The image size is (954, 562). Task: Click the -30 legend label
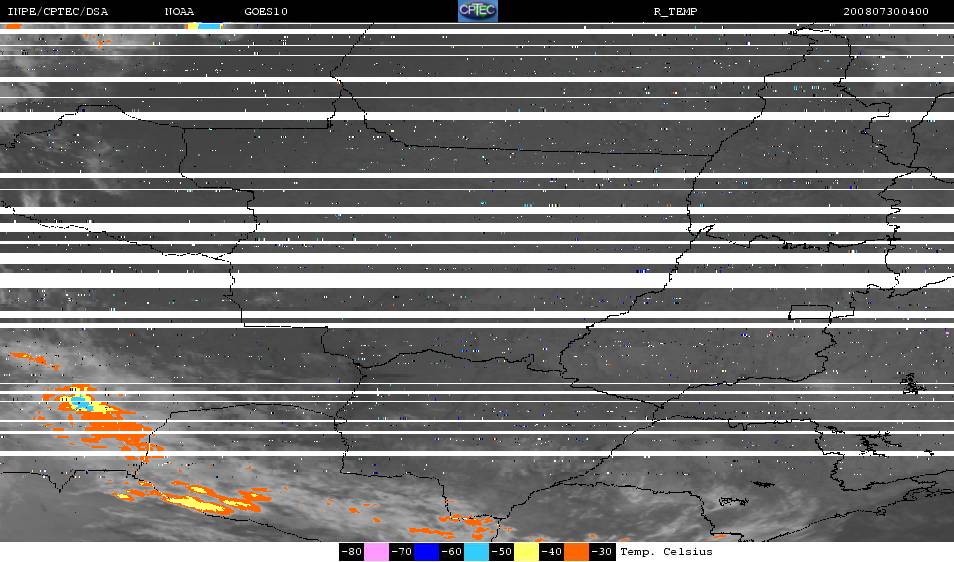[x=602, y=552]
